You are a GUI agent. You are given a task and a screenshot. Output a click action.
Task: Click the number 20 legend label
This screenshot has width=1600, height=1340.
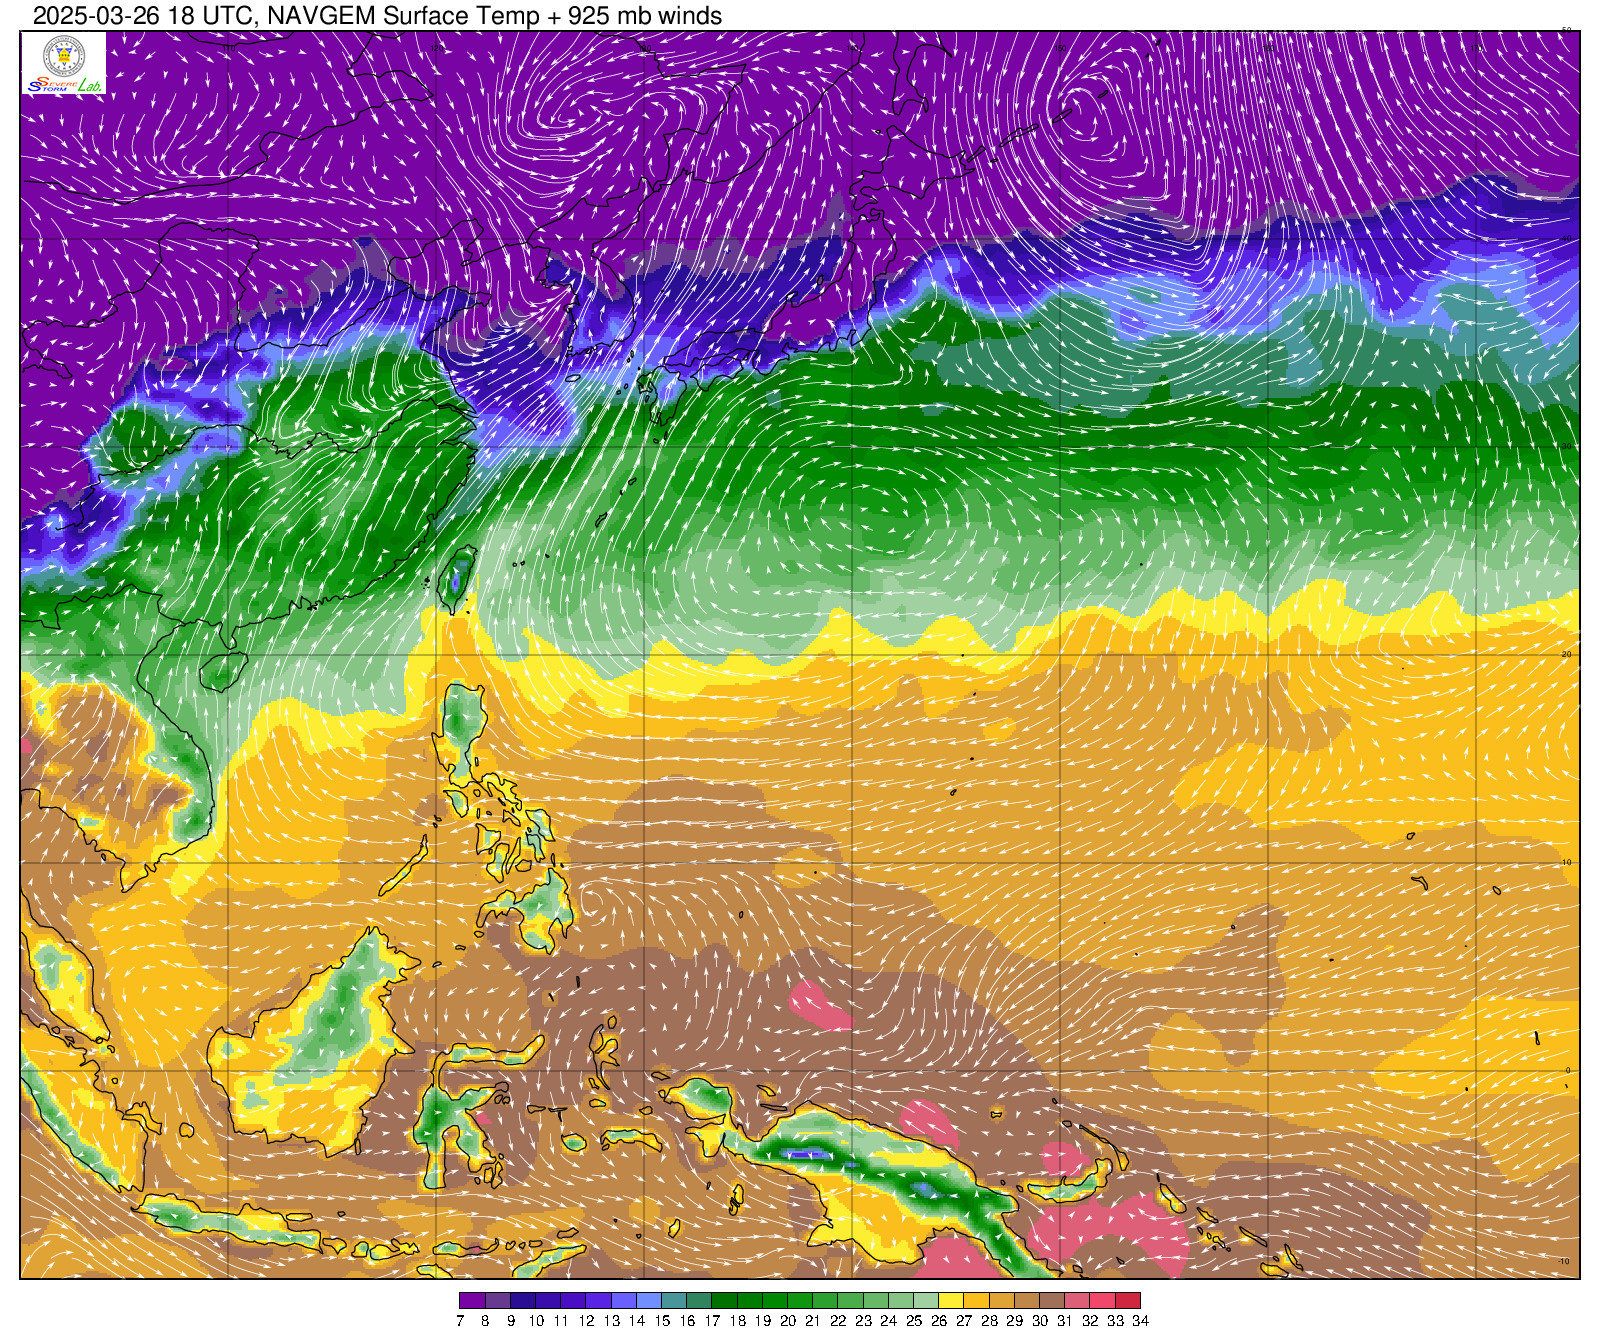pos(788,1321)
